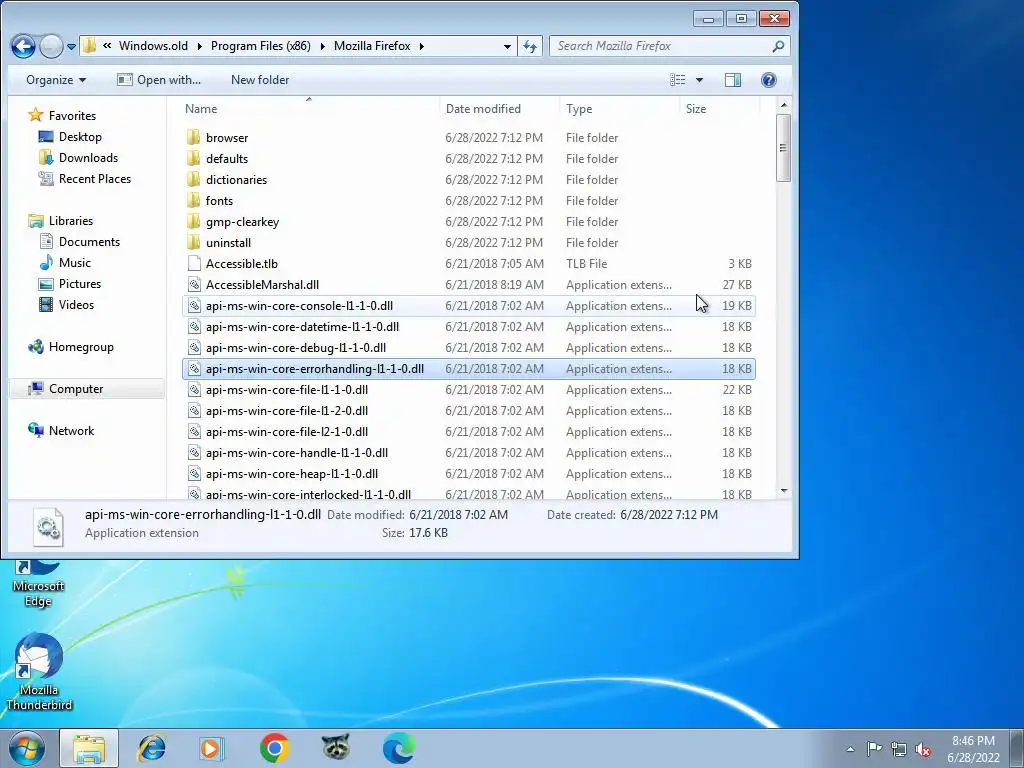Toggle the preview pane icon
Image resolution: width=1024 pixels, height=768 pixels.
pos(733,80)
